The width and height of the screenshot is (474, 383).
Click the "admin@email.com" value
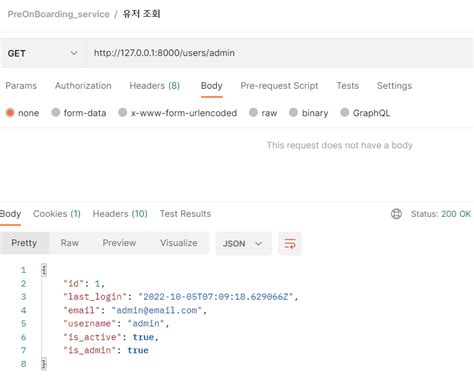pos(157,310)
